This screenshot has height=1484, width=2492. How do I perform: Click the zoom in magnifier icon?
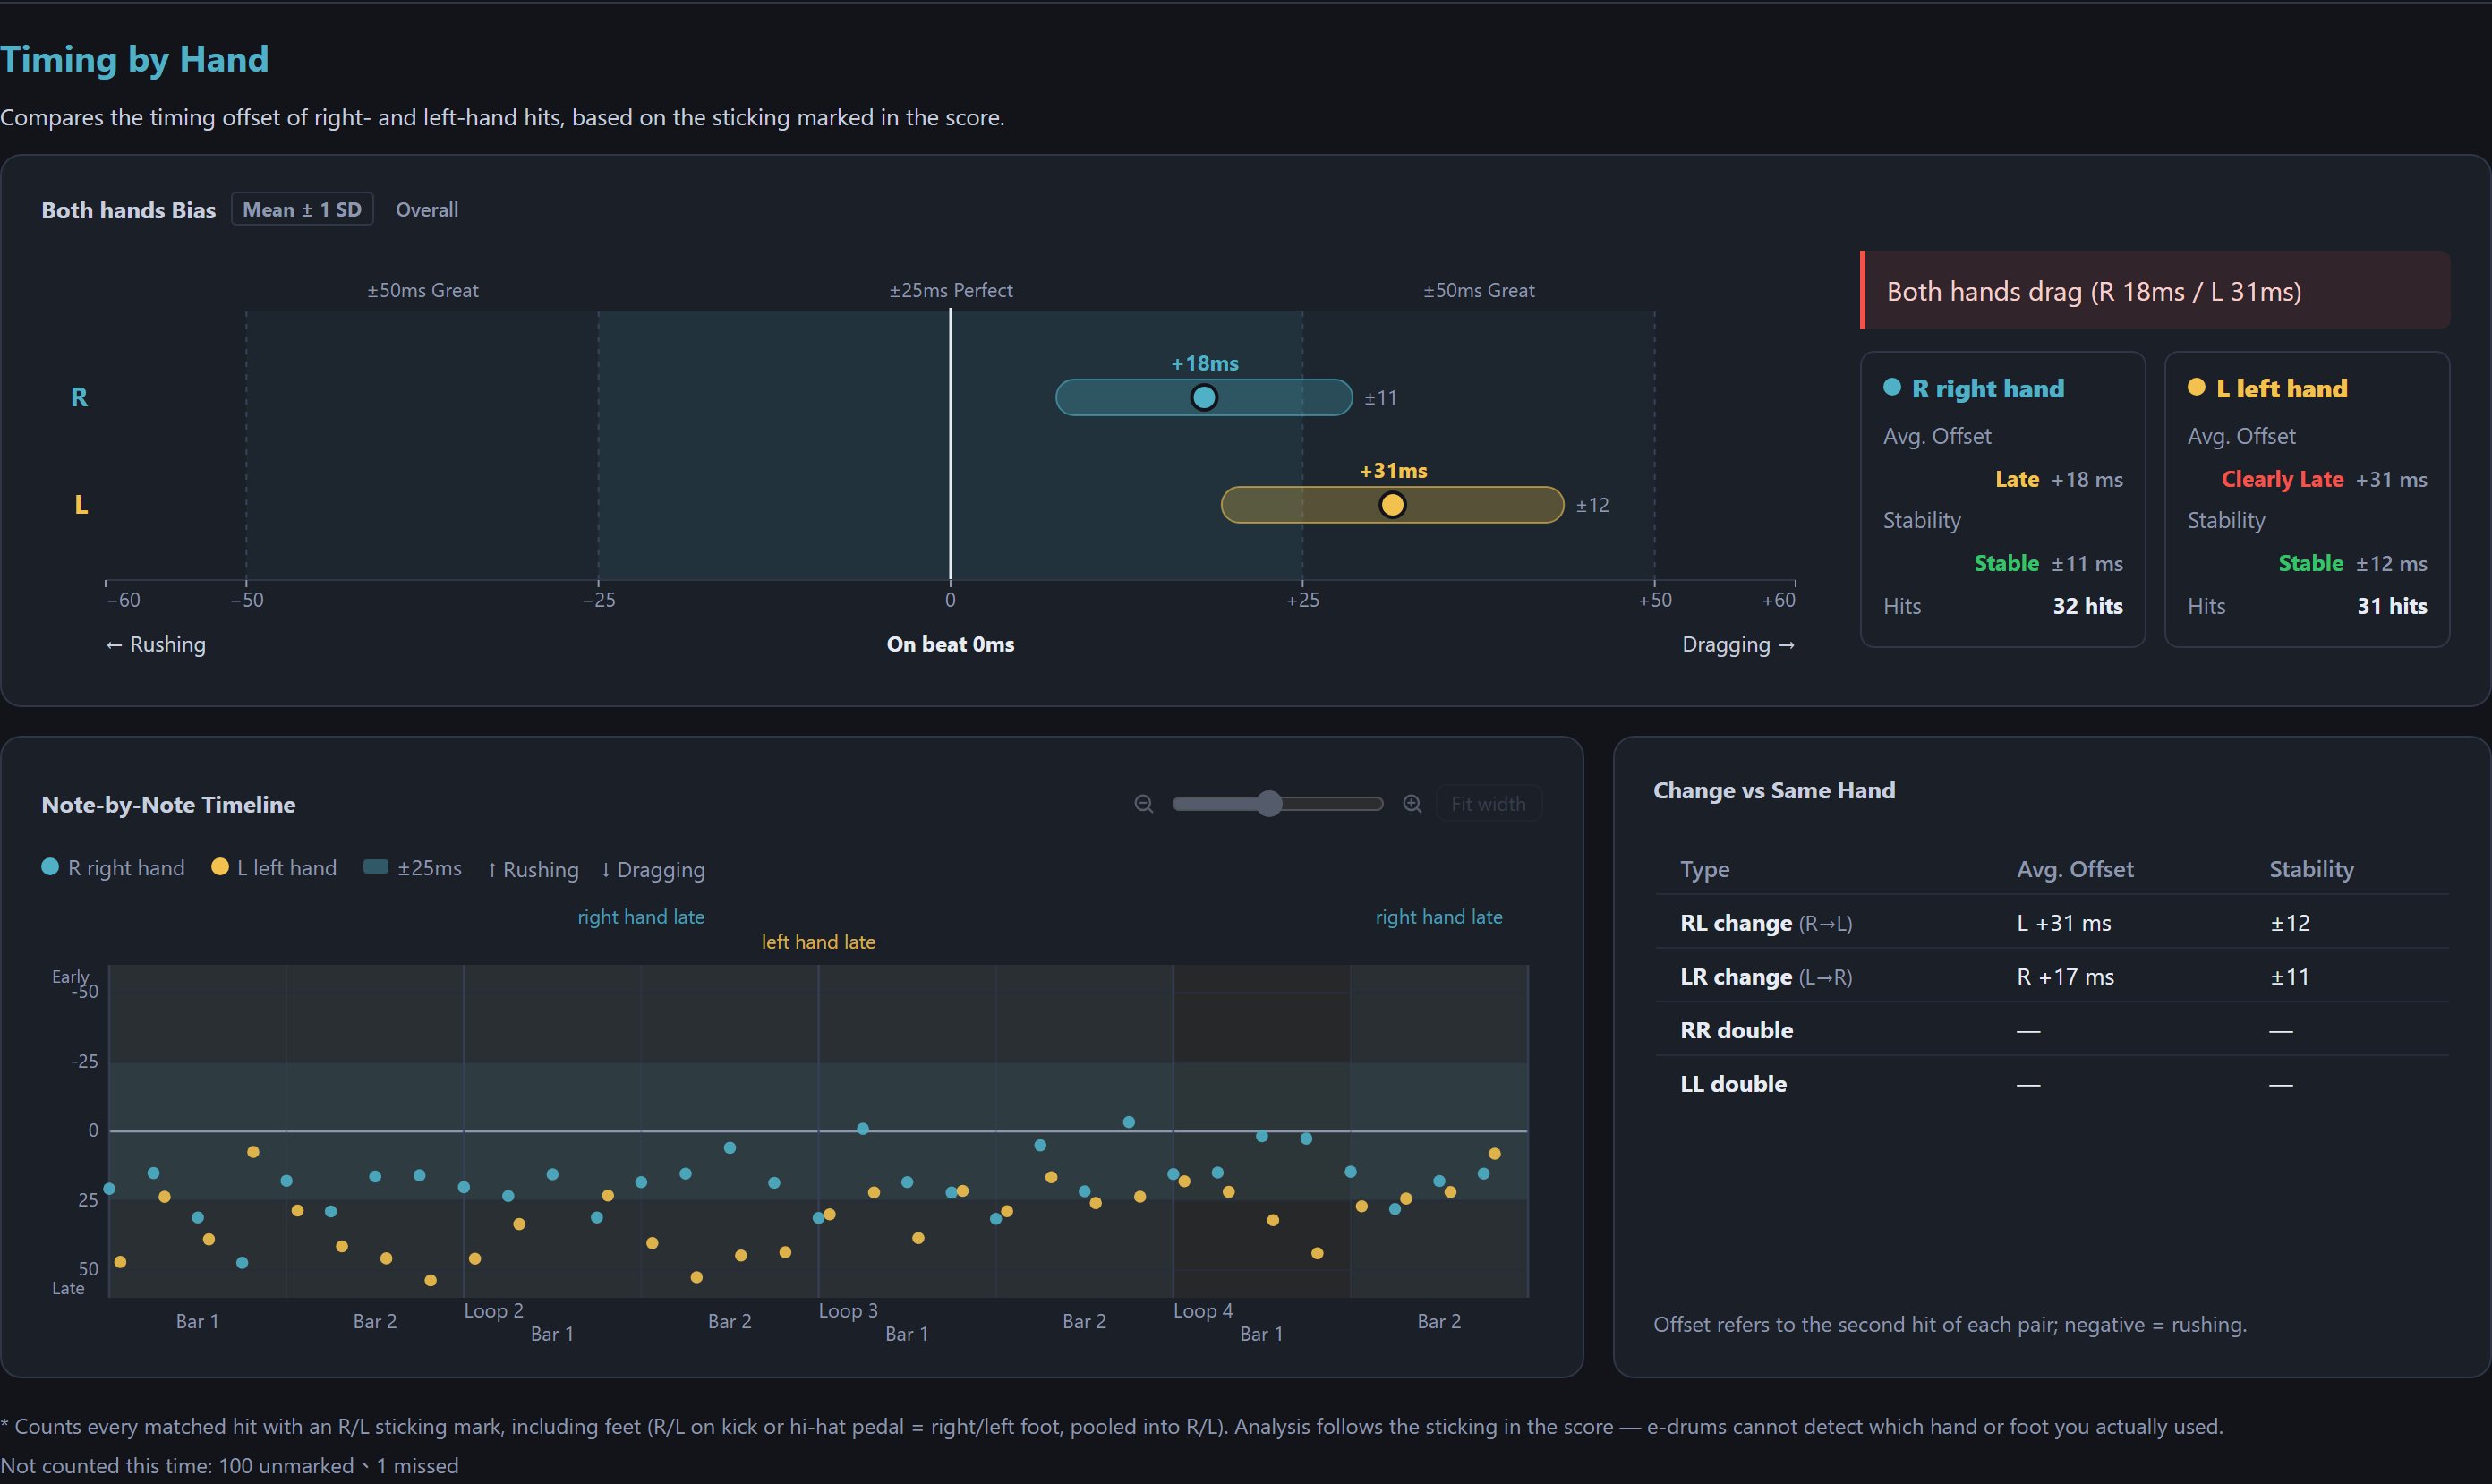(x=1412, y=804)
